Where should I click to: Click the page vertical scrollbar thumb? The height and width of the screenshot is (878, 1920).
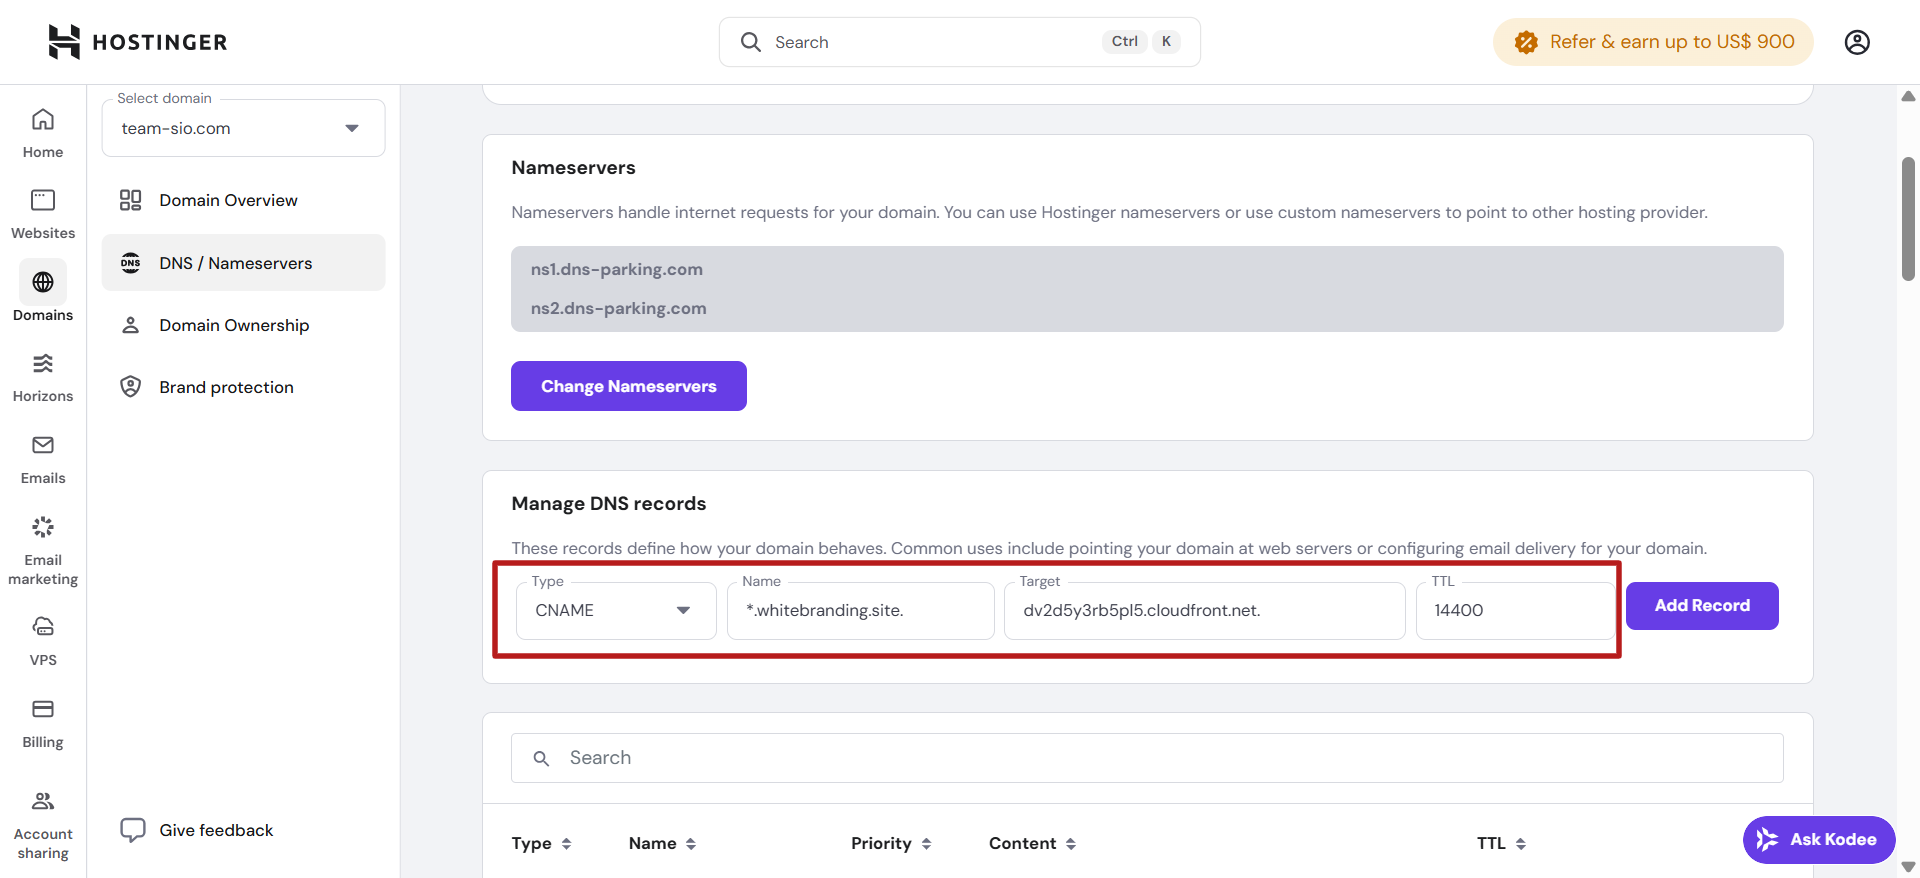pyautogui.click(x=1908, y=218)
